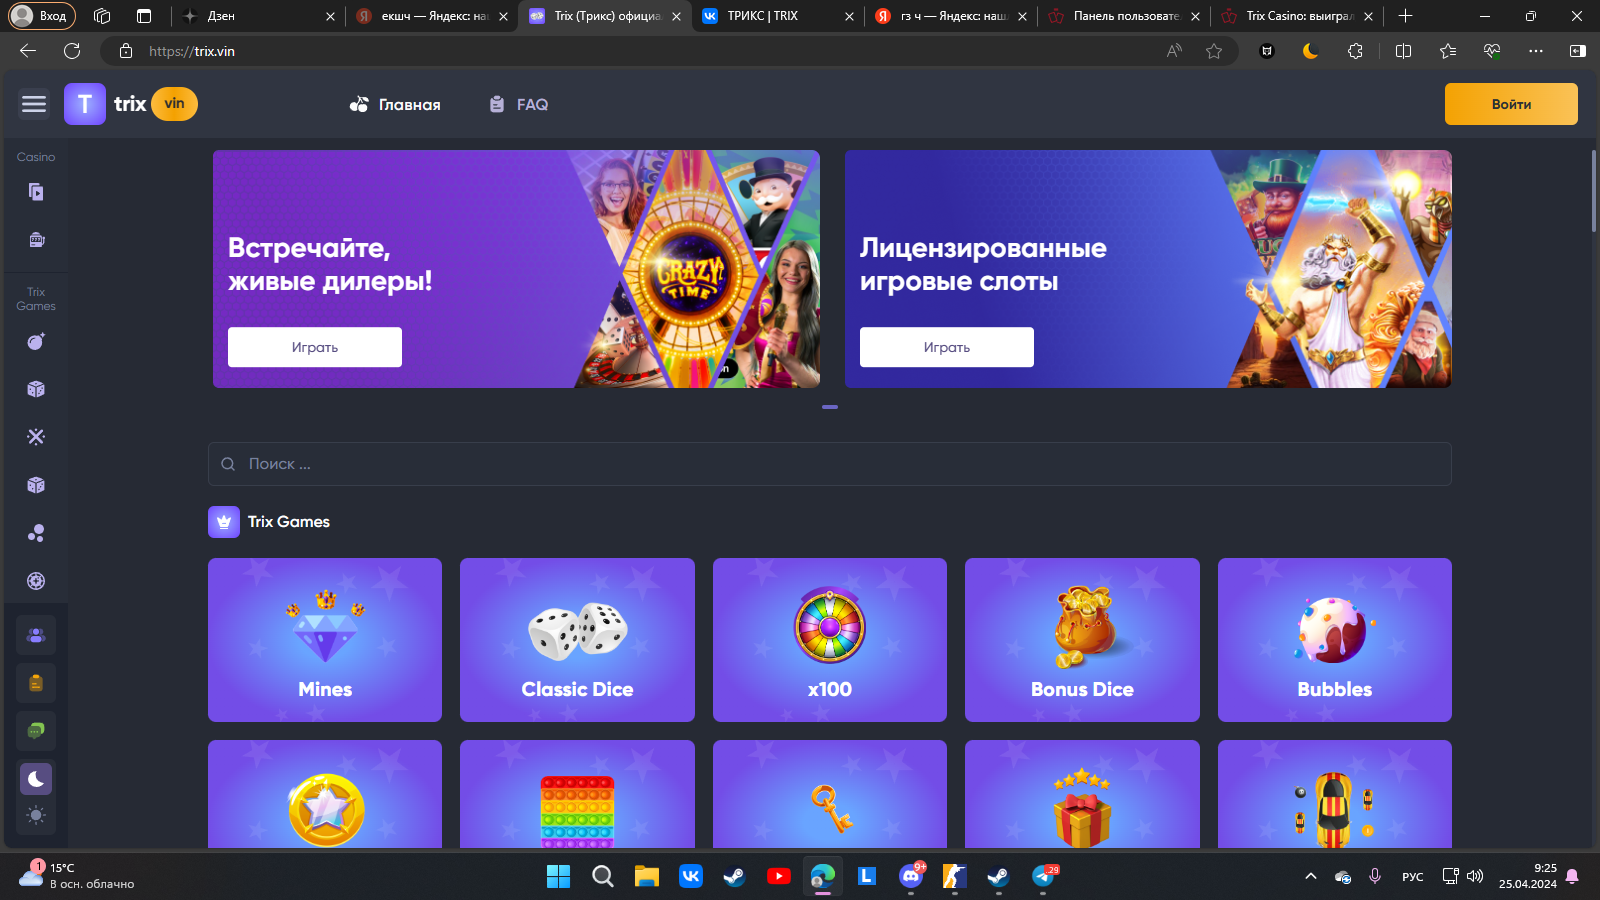Open the Windows Start menu

tap(558, 876)
